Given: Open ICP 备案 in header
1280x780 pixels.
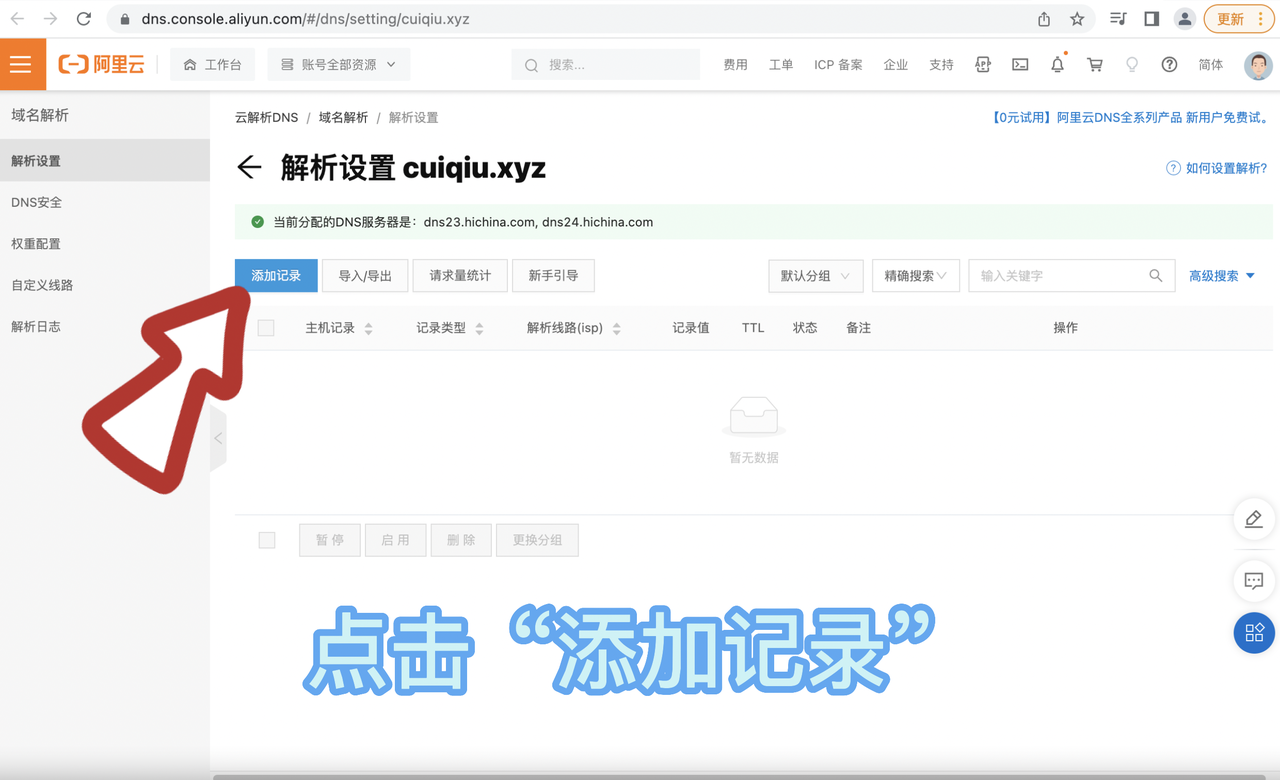Looking at the screenshot, I should [838, 64].
